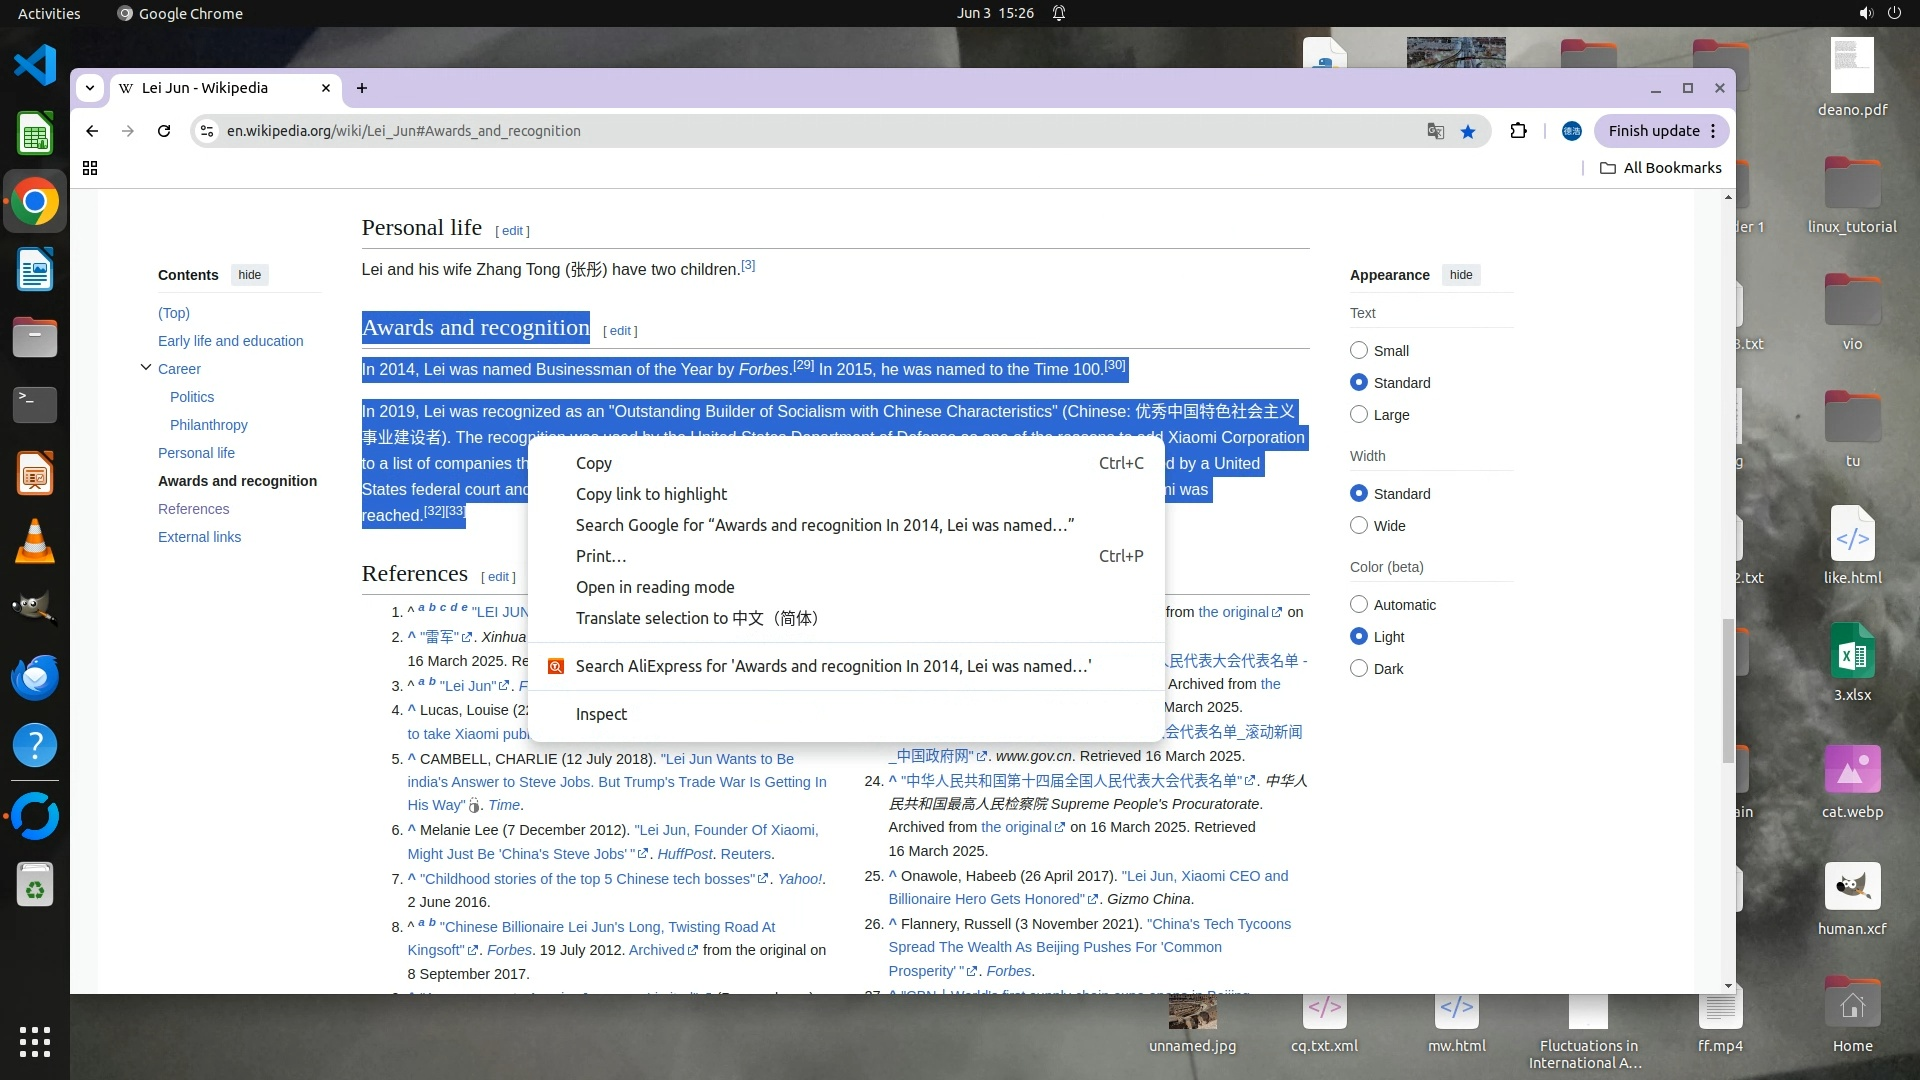Select Inspect in the context menu
Image resolution: width=1920 pixels, height=1080 pixels.
(x=601, y=714)
